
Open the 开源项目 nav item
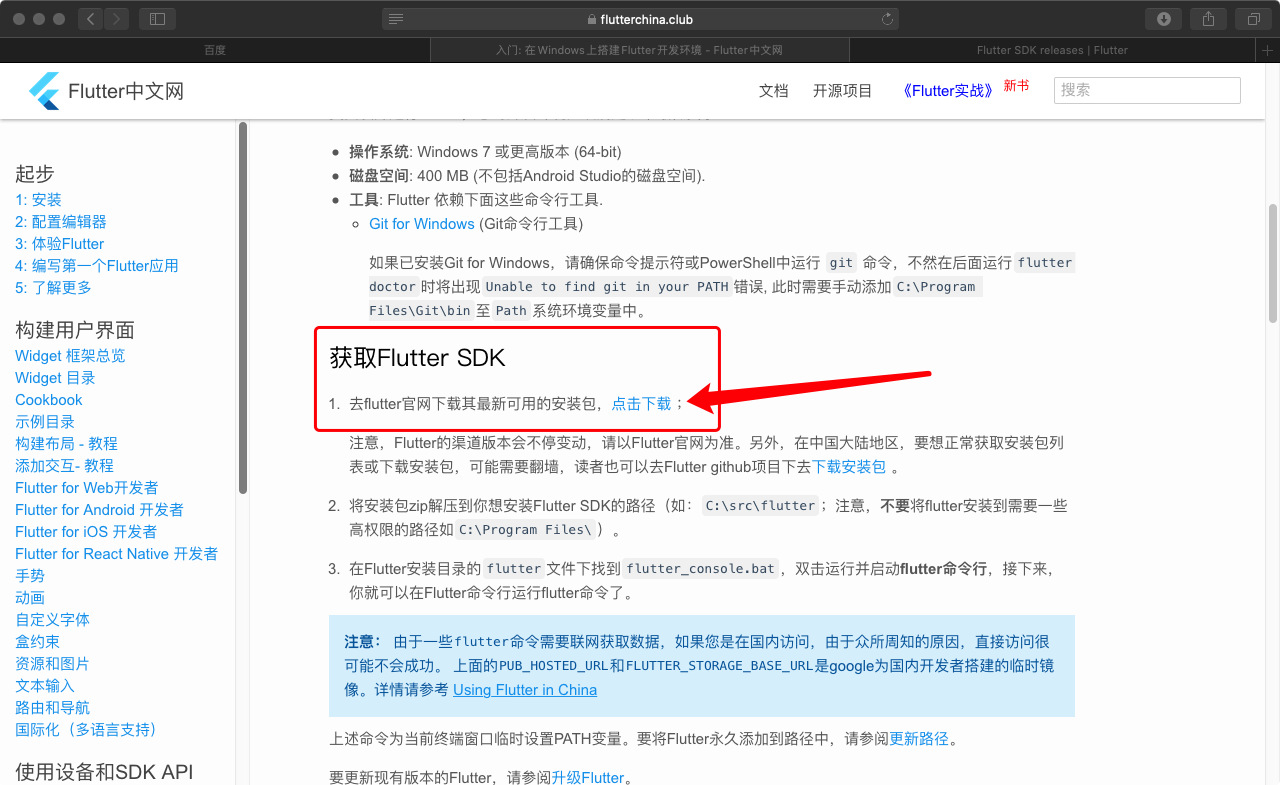click(x=843, y=90)
